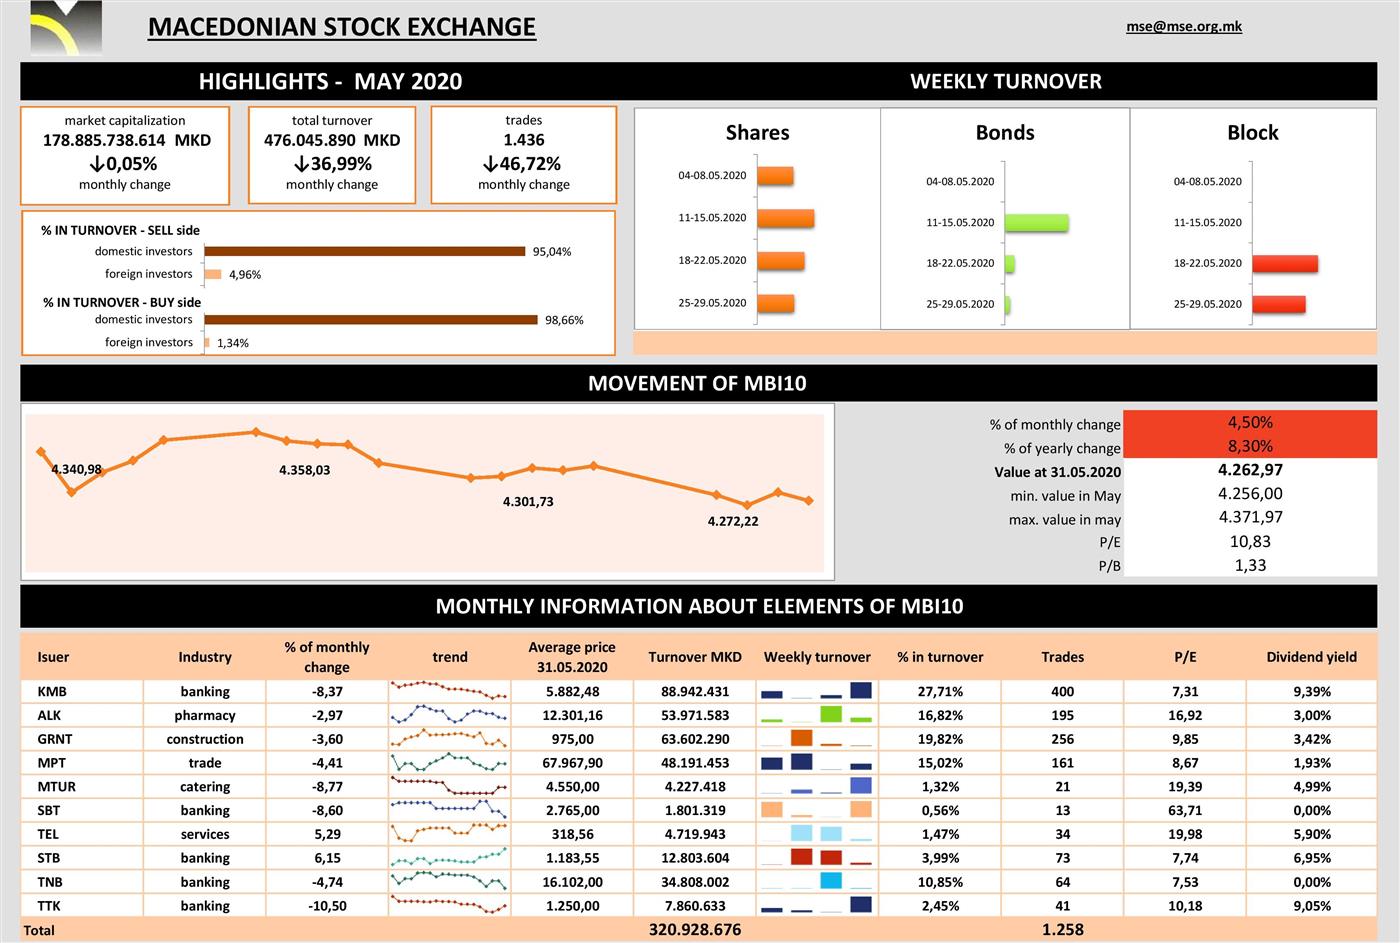Open the mse@mse.org.mk email link

coord(1183,27)
